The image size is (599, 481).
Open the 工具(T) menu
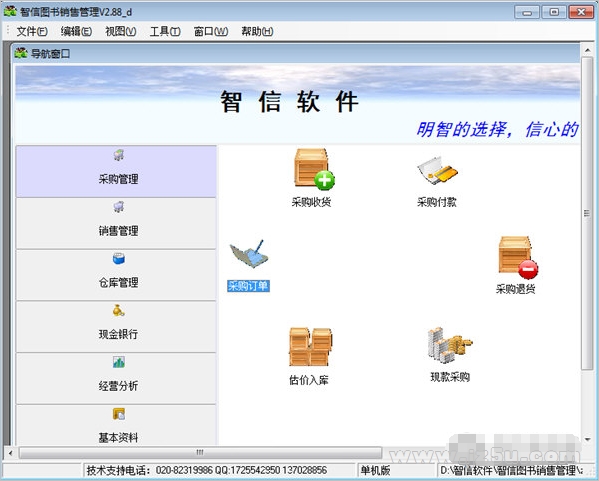pyautogui.click(x=165, y=31)
